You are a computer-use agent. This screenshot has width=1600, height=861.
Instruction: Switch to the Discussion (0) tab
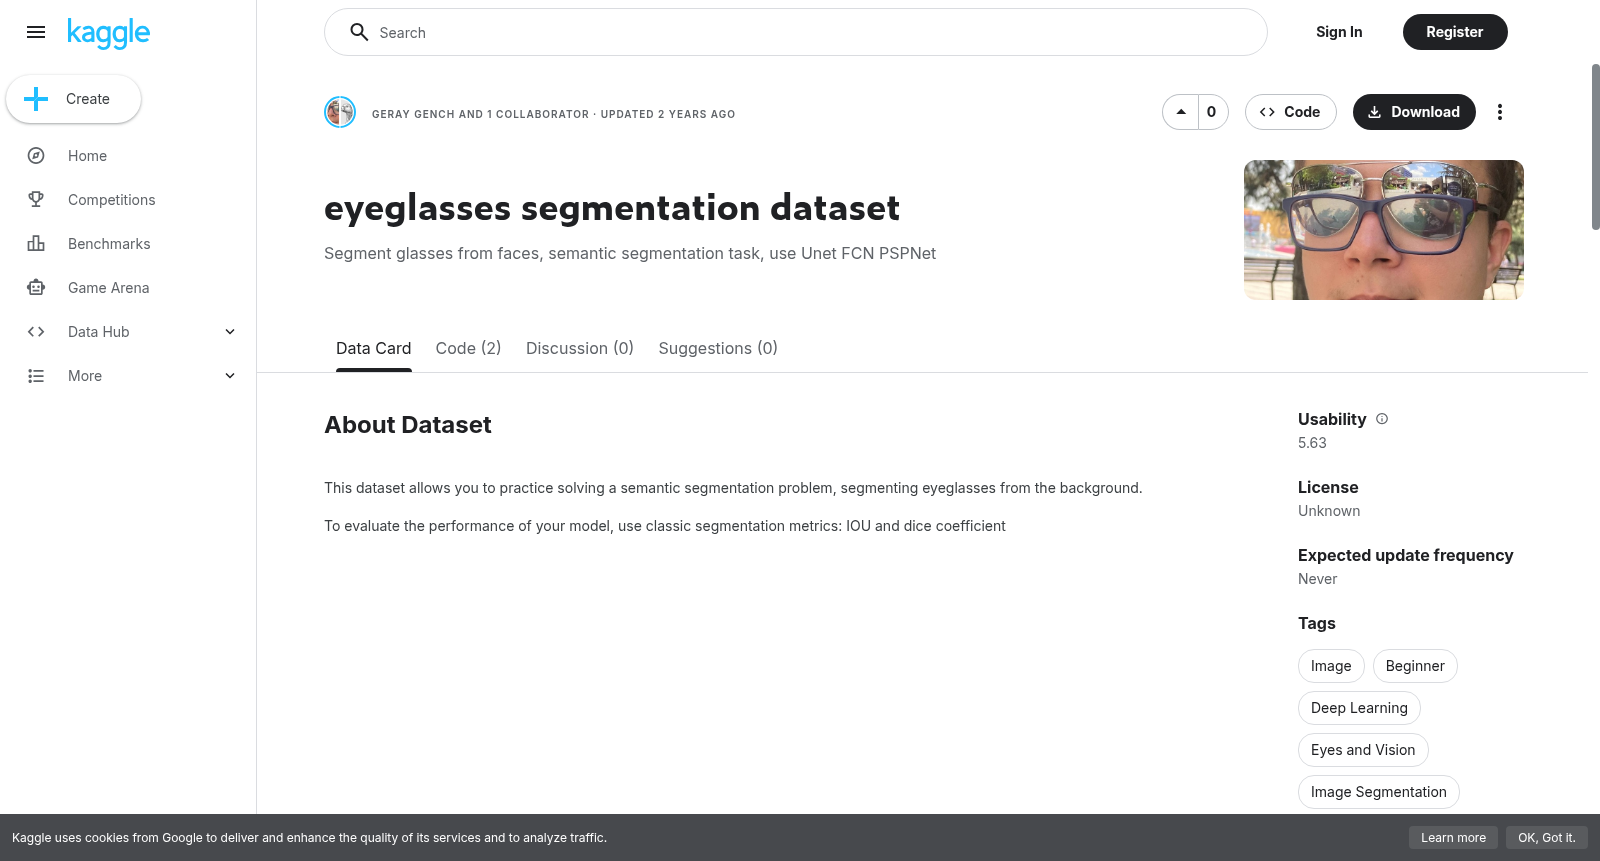[580, 348]
